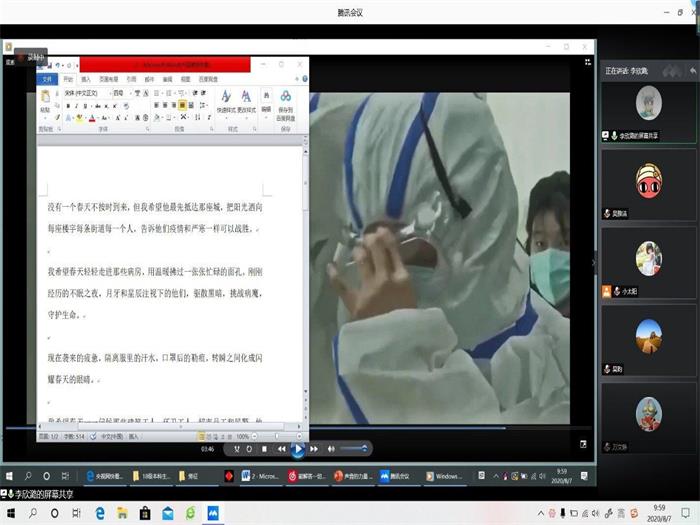The image size is (700, 525).
Task: Click Tencent Meeting icon in bottom Windows taskbar
Action: point(213,513)
